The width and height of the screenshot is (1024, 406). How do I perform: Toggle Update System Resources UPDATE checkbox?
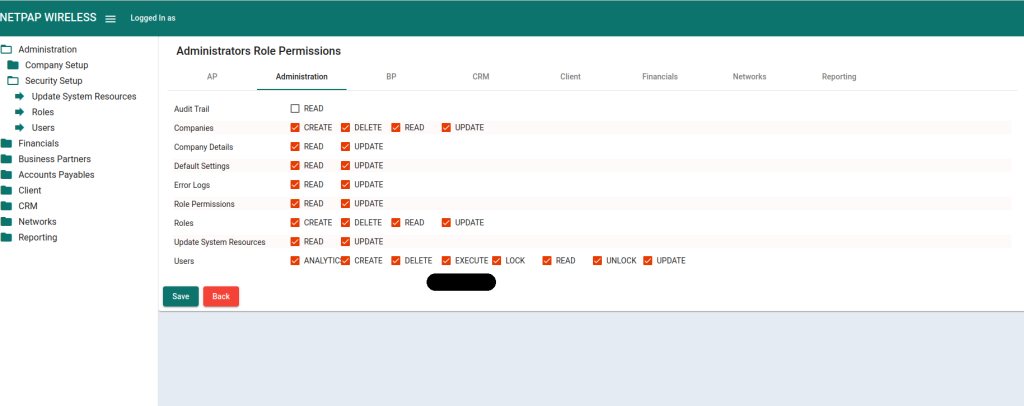345,241
